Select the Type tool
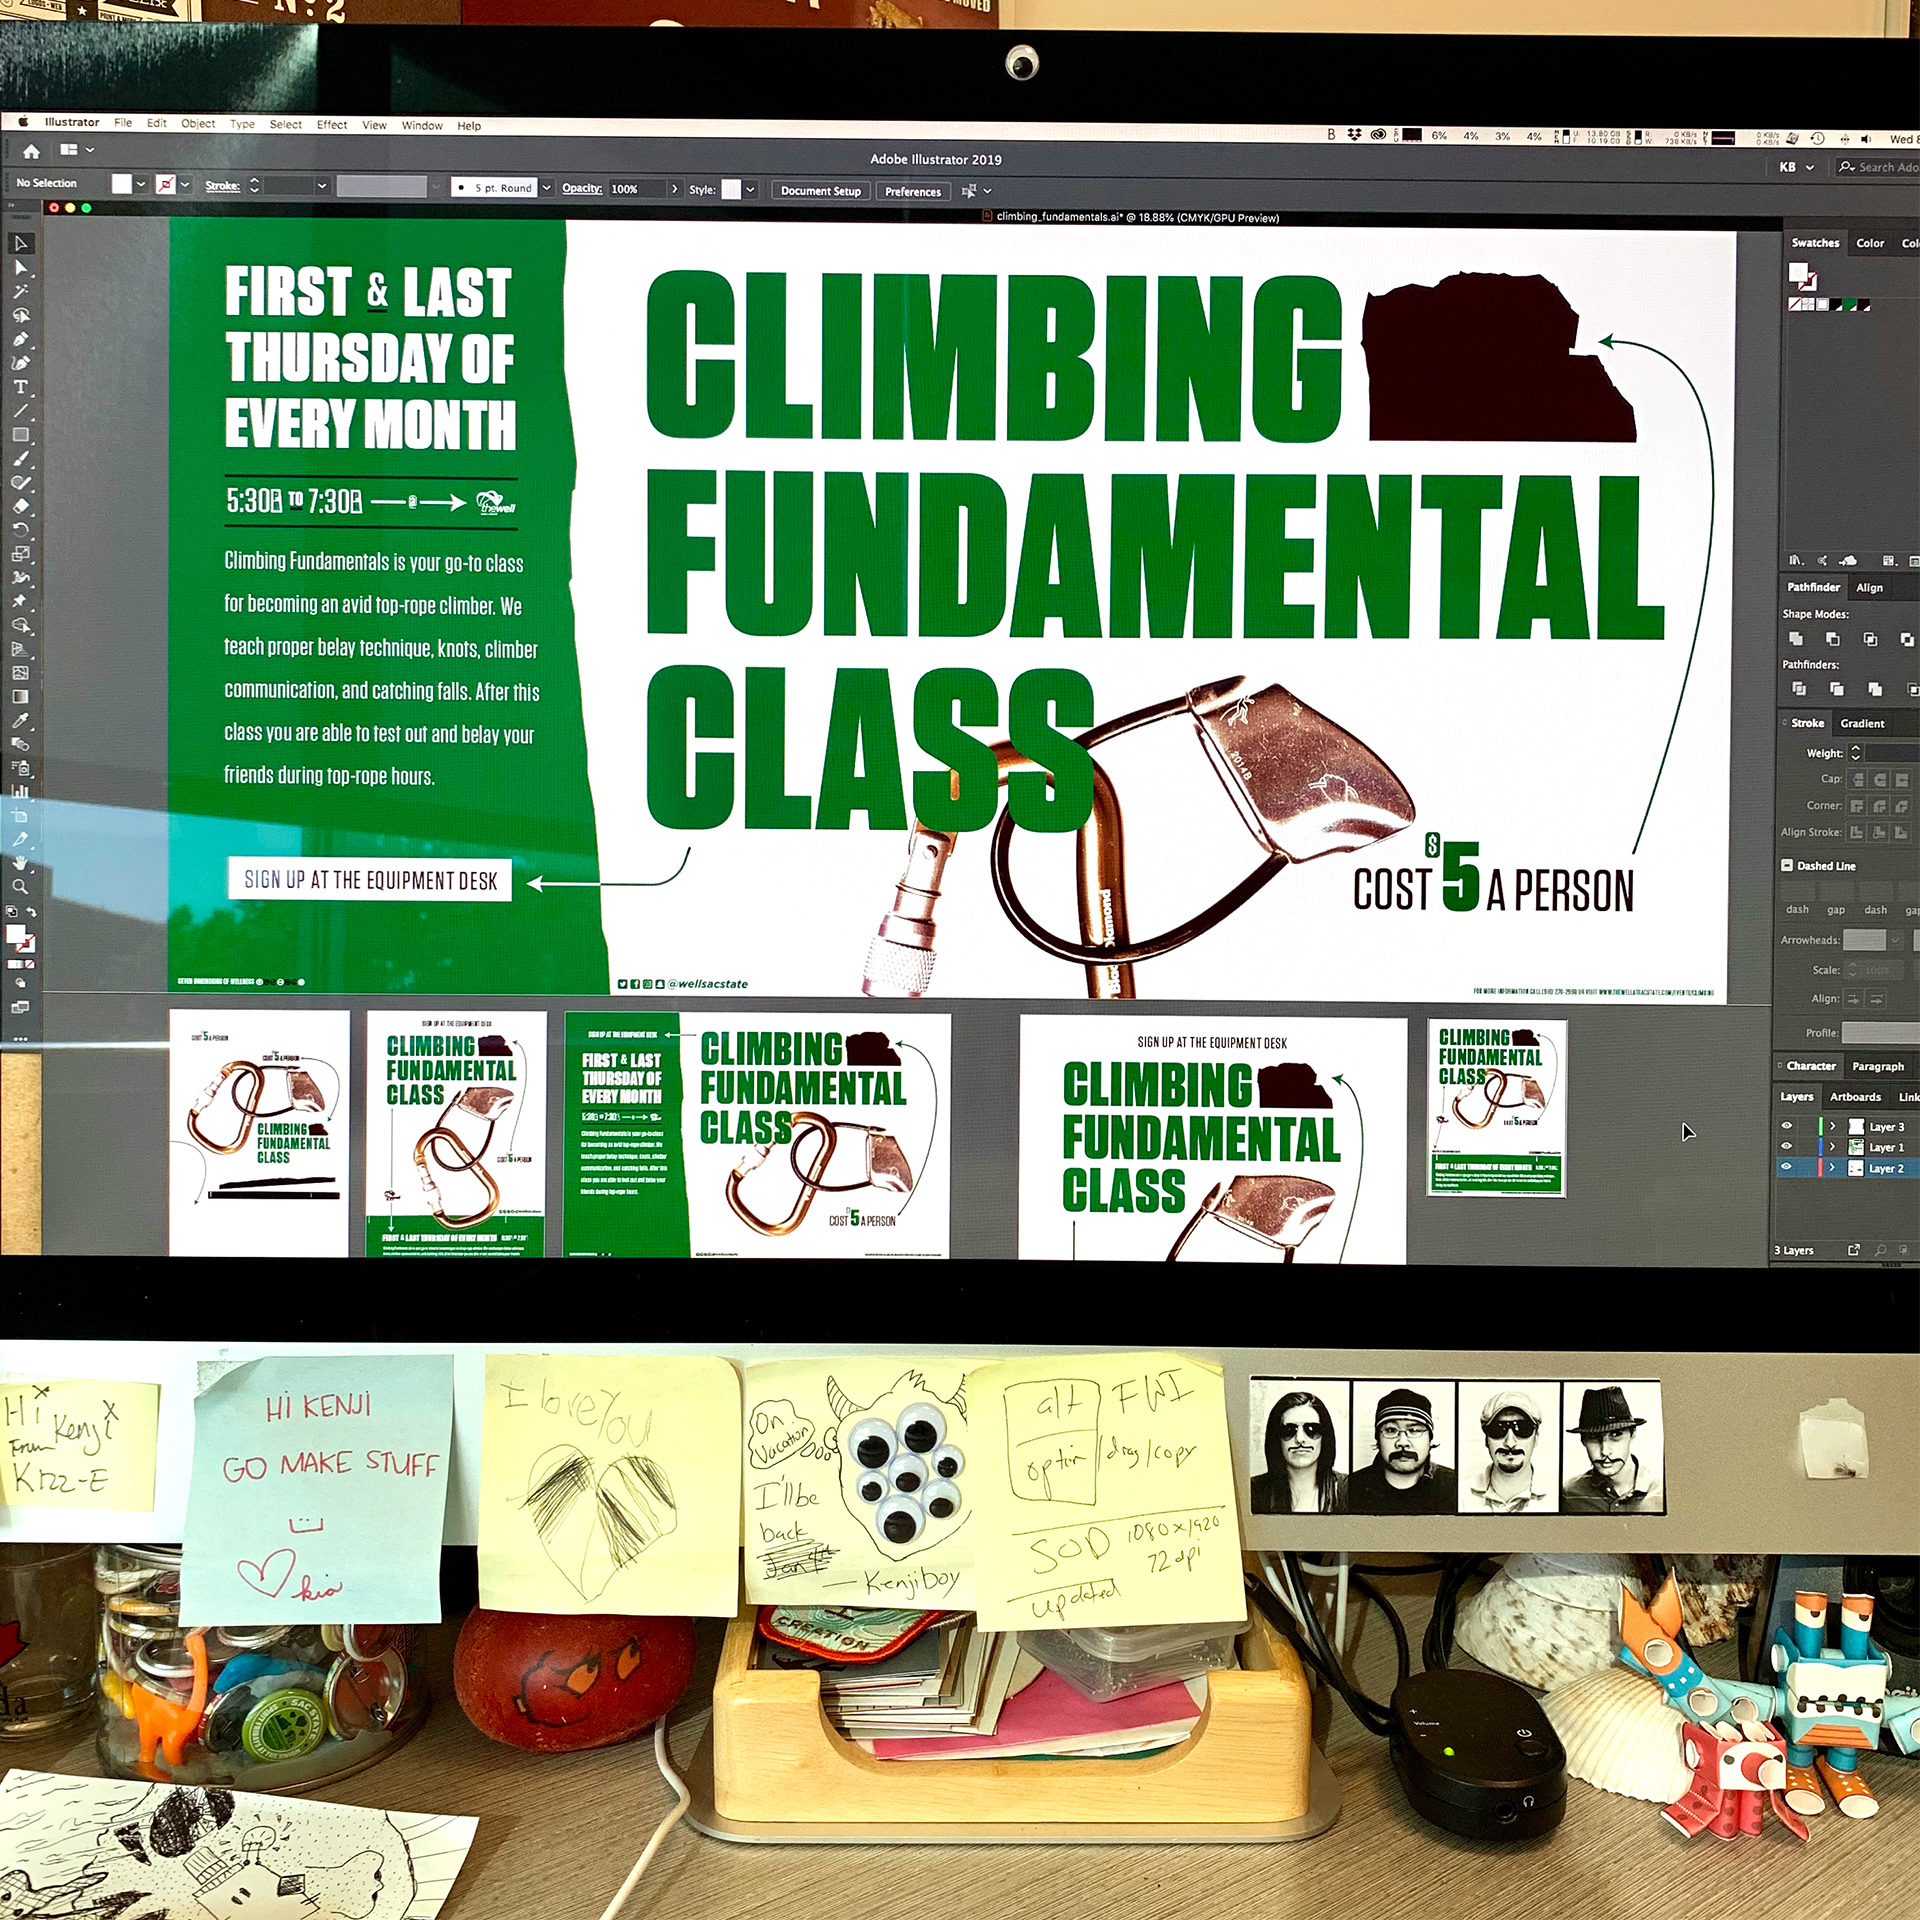This screenshot has width=1920, height=1920. pyautogui.click(x=20, y=387)
